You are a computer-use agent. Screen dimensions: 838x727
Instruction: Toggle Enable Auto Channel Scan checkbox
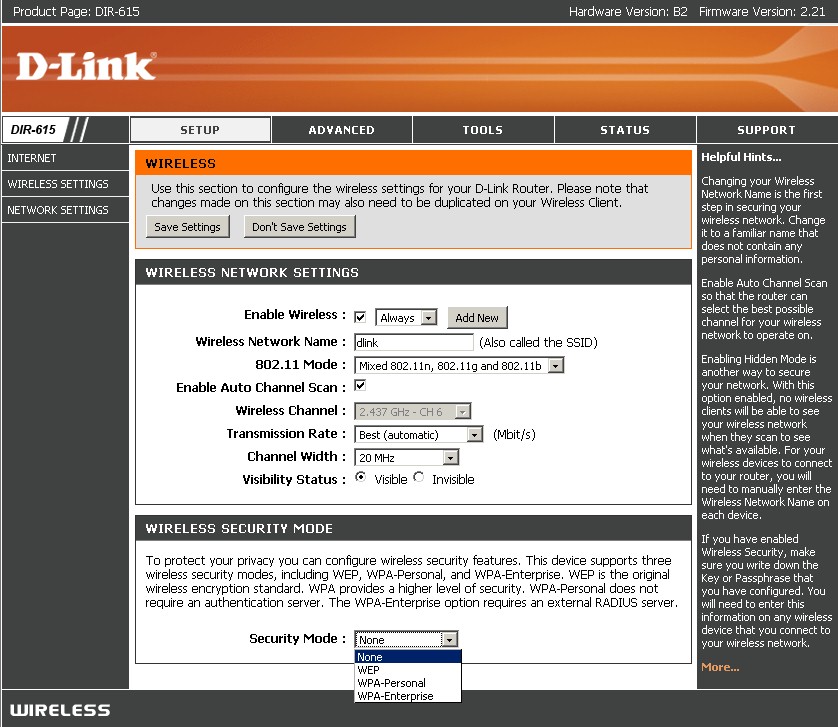pos(360,385)
